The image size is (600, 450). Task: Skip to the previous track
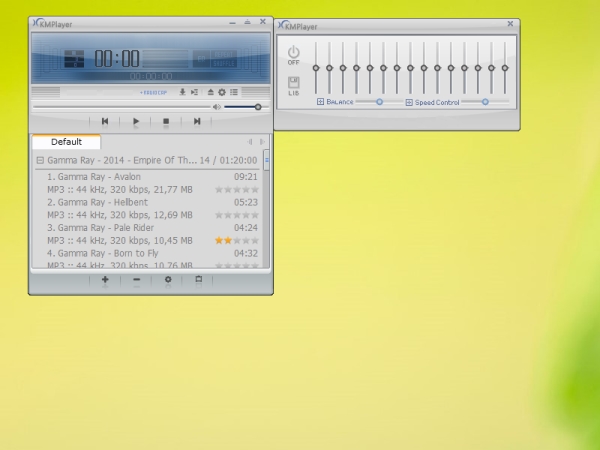(105, 121)
